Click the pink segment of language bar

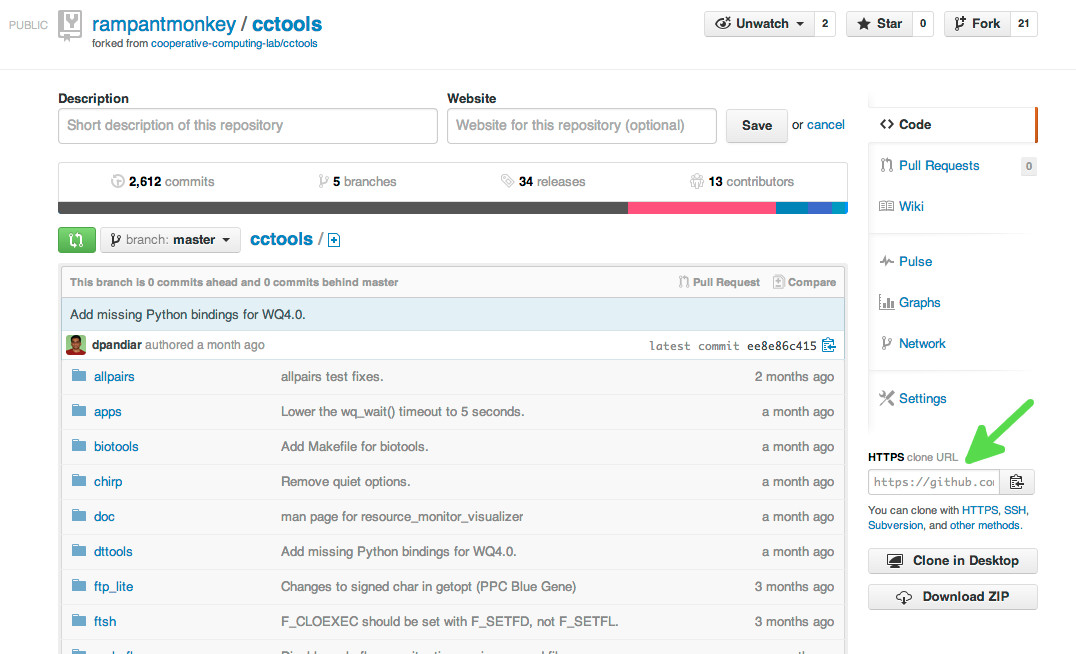click(702, 208)
